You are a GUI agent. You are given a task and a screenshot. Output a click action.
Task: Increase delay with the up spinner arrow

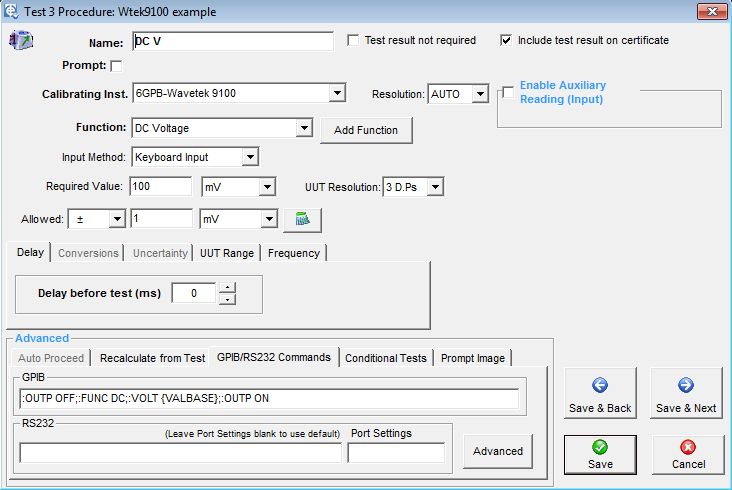(x=227, y=288)
